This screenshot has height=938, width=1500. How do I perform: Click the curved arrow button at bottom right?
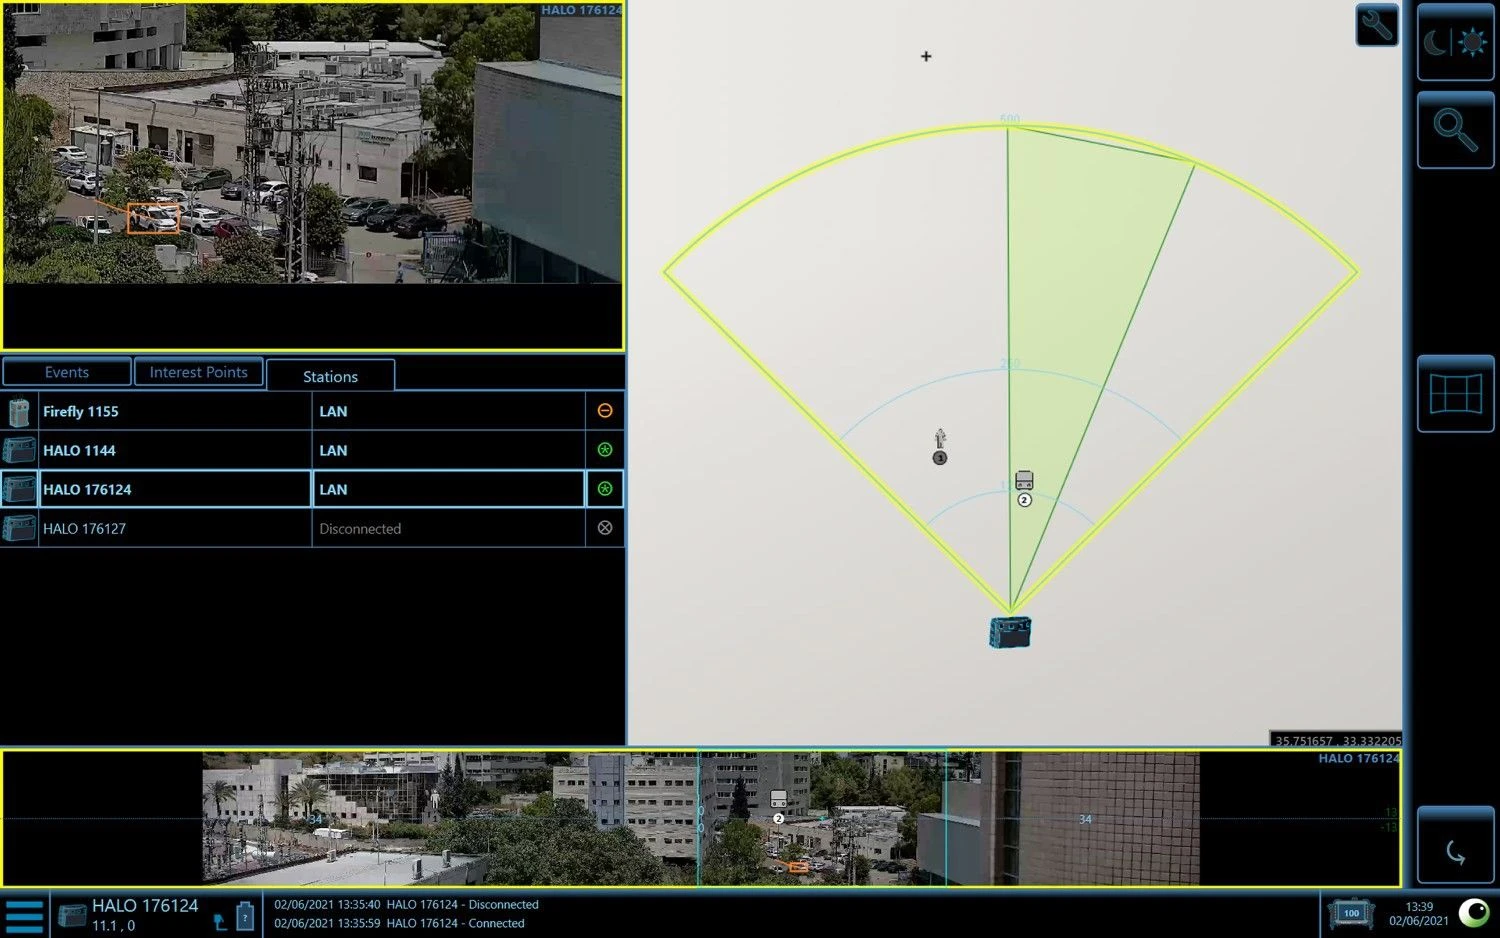tap(1455, 852)
